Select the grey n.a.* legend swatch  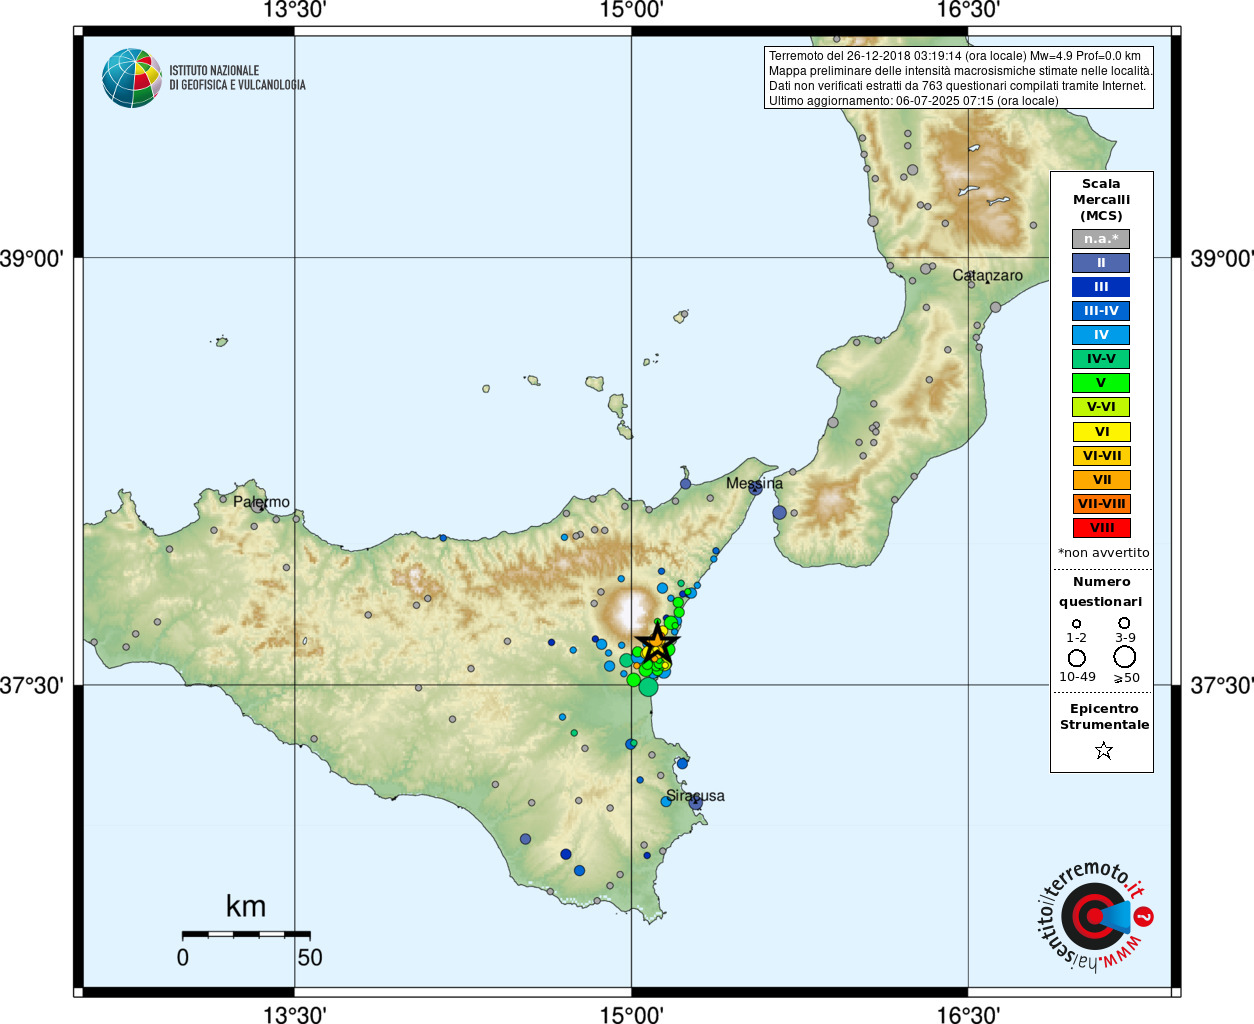pos(1101,239)
